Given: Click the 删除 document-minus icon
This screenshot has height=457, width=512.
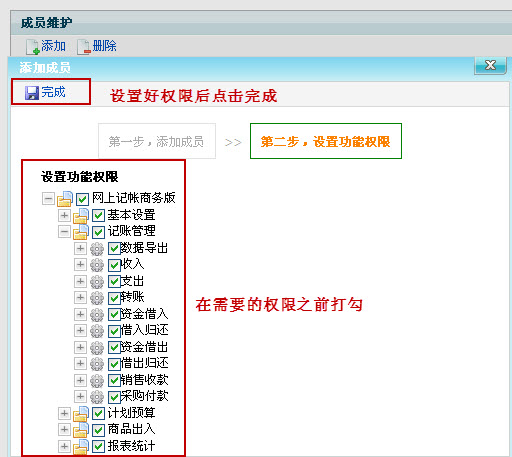Looking at the screenshot, I should click(84, 47).
